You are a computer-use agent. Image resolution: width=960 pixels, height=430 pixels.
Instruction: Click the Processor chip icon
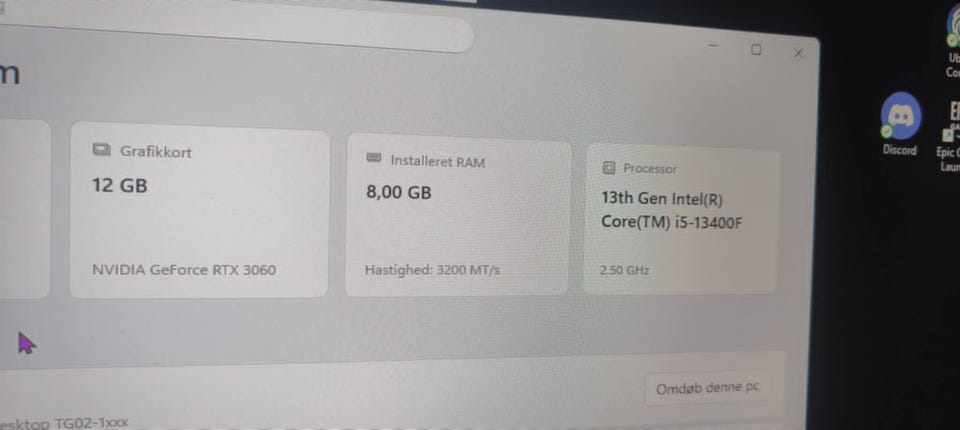pos(609,168)
